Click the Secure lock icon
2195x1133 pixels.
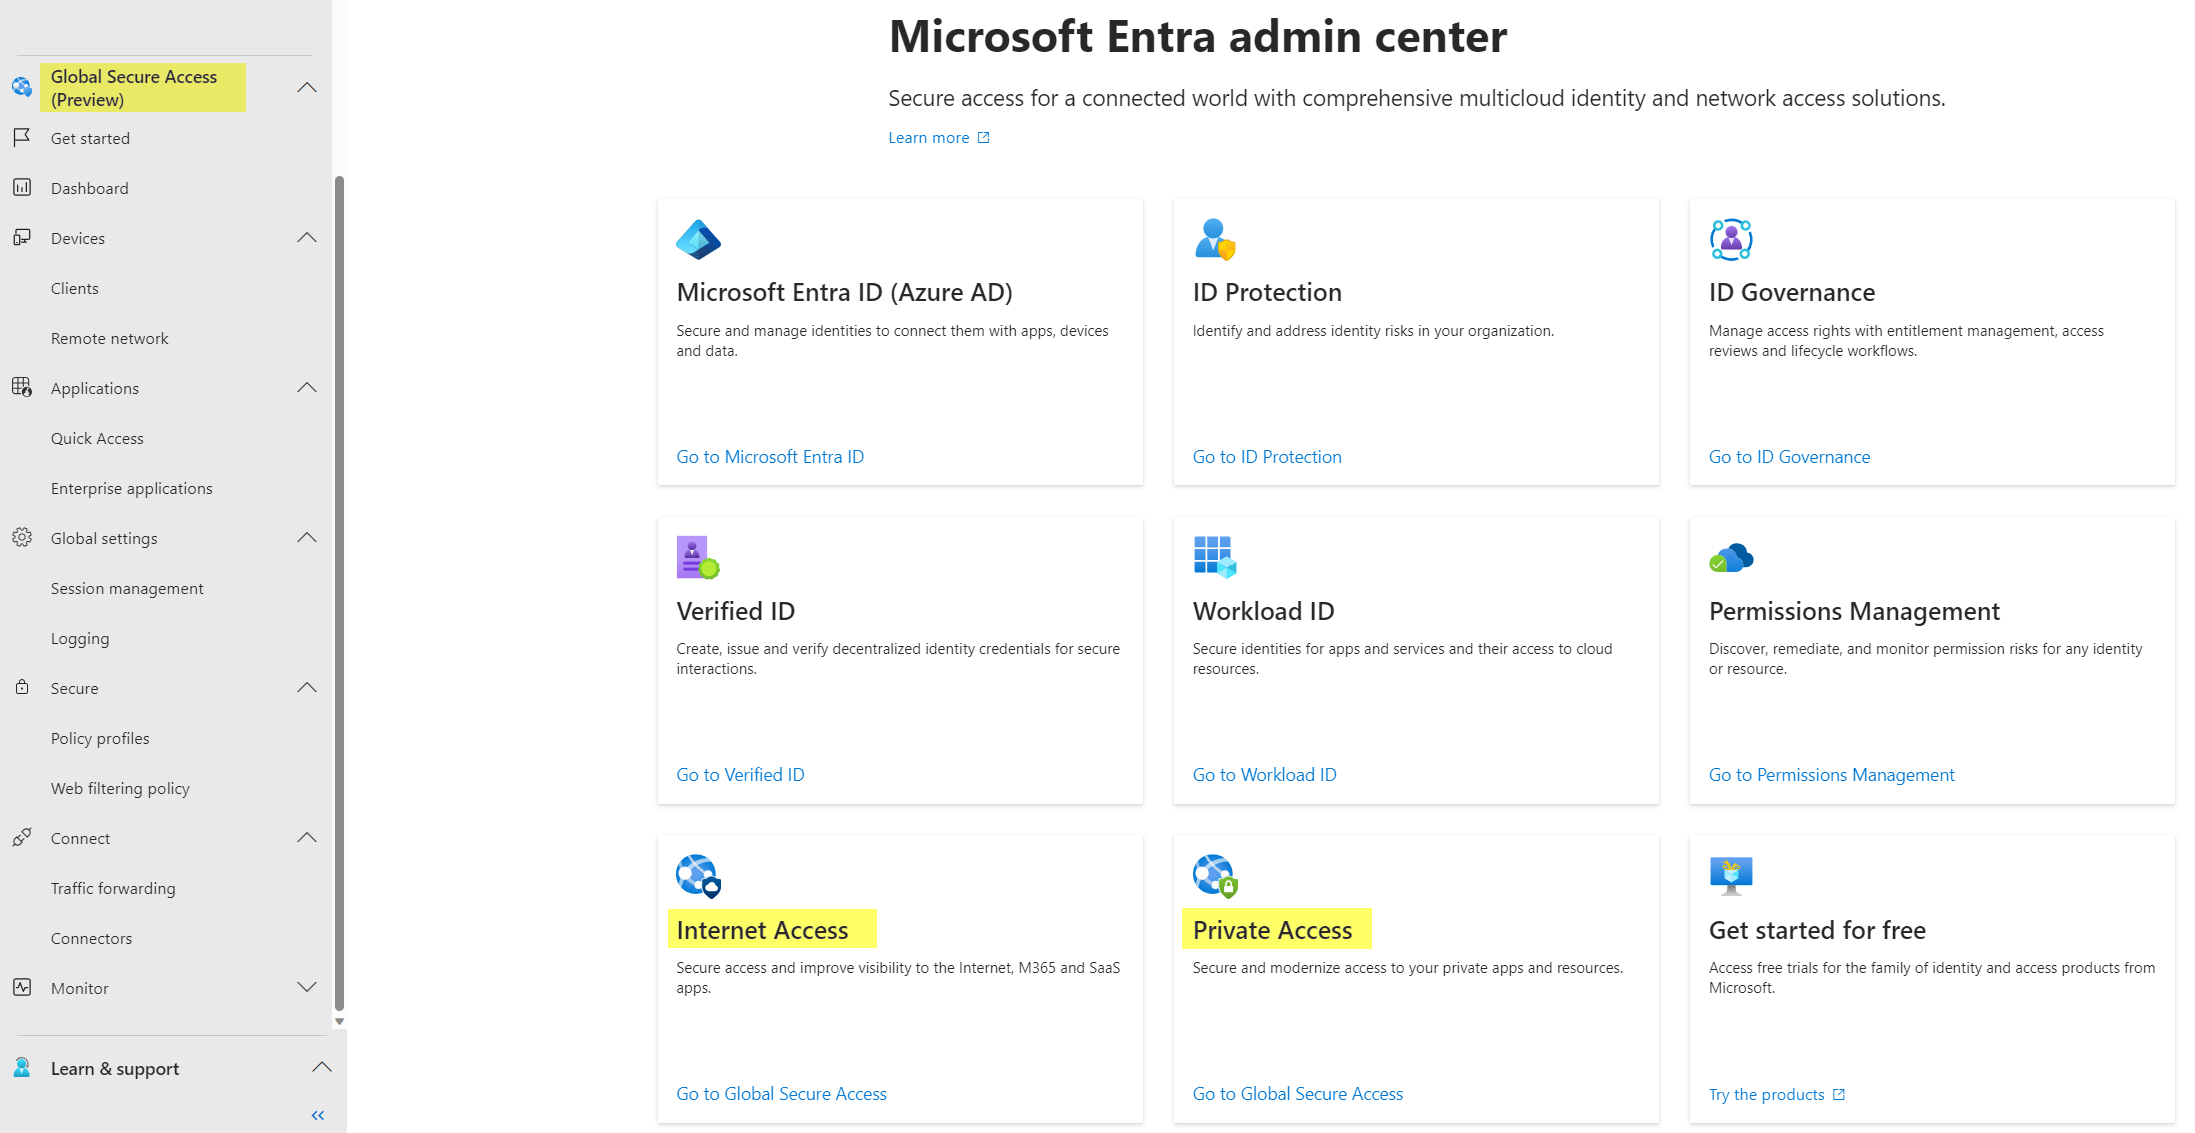click(x=22, y=687)
